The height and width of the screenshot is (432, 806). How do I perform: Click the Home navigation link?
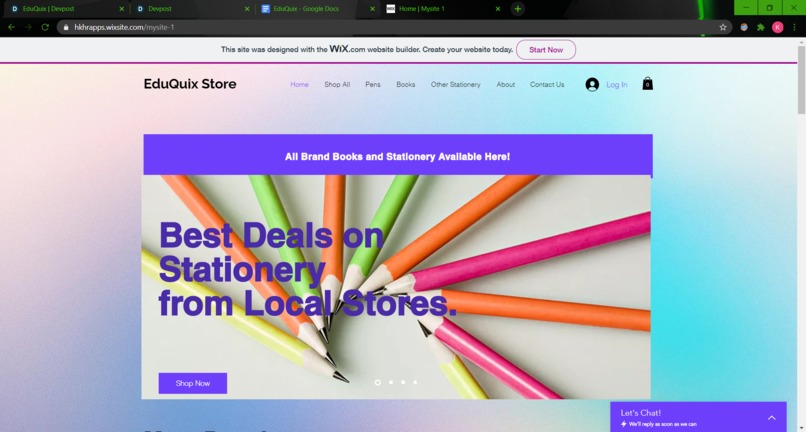click(x=300, y=84)
